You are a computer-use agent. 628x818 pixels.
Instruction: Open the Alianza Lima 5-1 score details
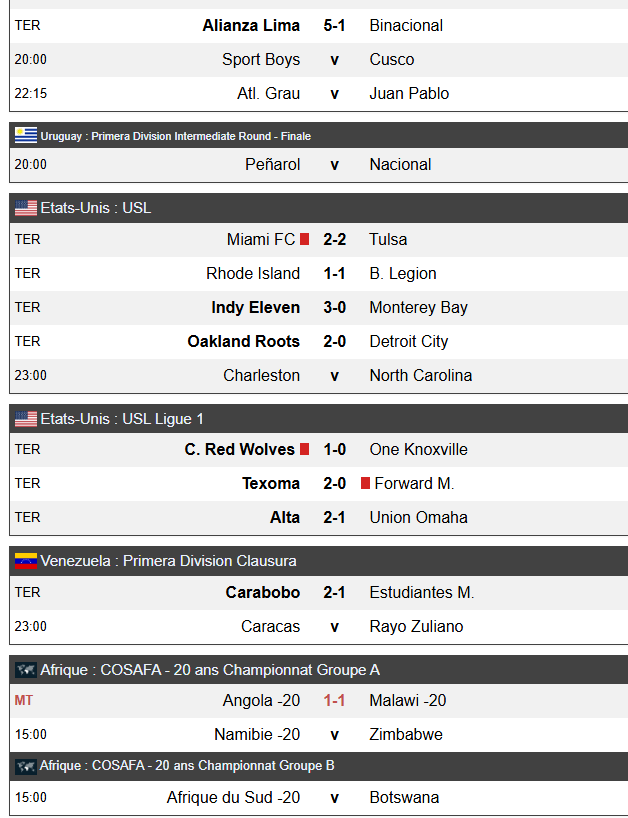tap(334, 25)
